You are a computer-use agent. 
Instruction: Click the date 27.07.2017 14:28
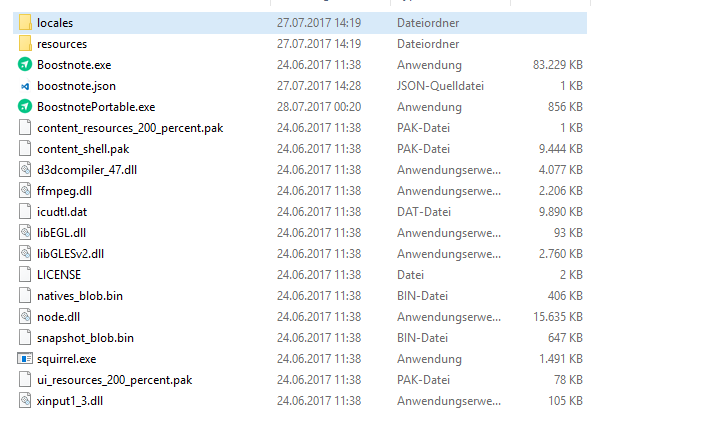[x=319, y=86]
